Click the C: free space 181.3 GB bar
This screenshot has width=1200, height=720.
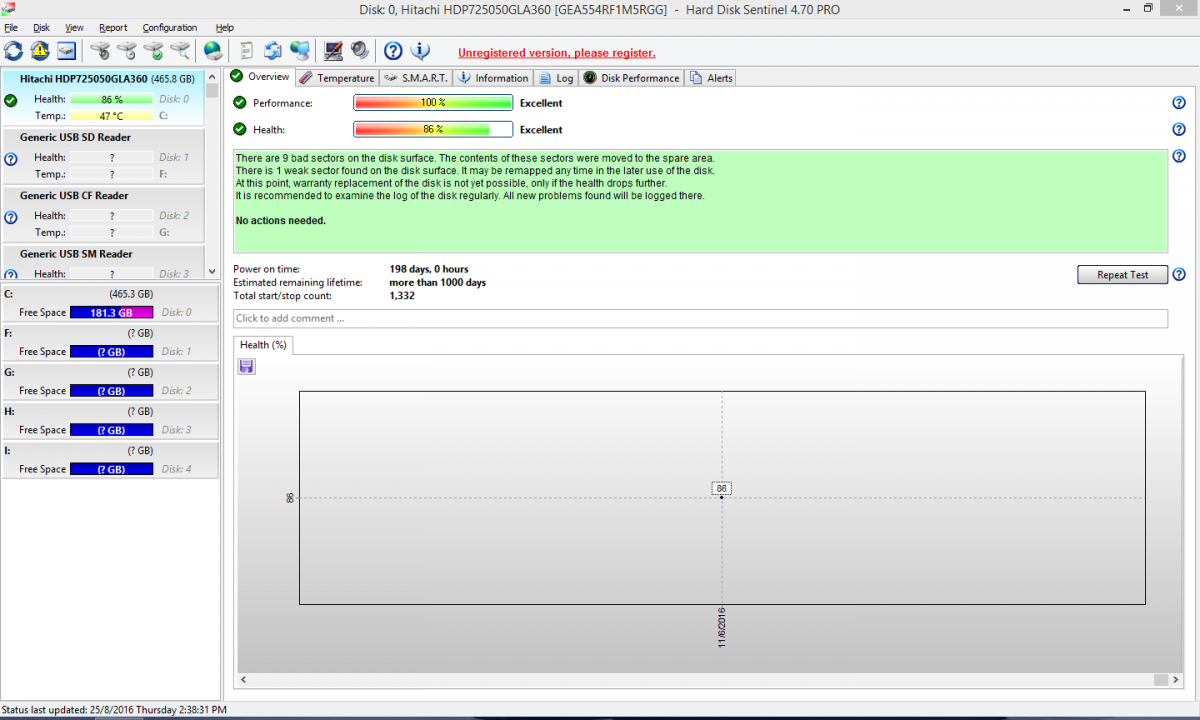coord(112,313)
